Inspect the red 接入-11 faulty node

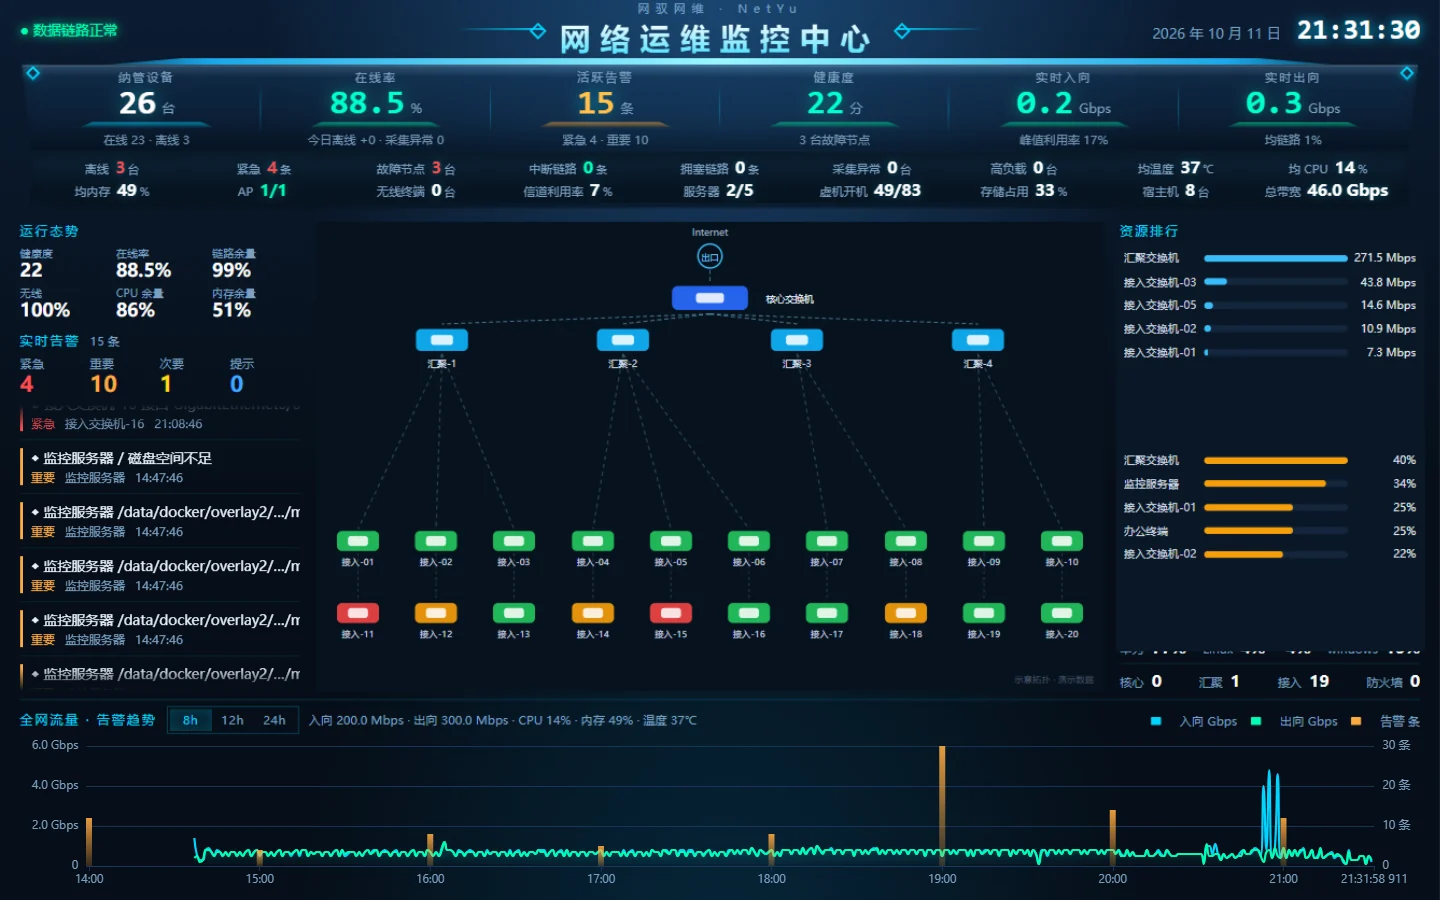357,613
